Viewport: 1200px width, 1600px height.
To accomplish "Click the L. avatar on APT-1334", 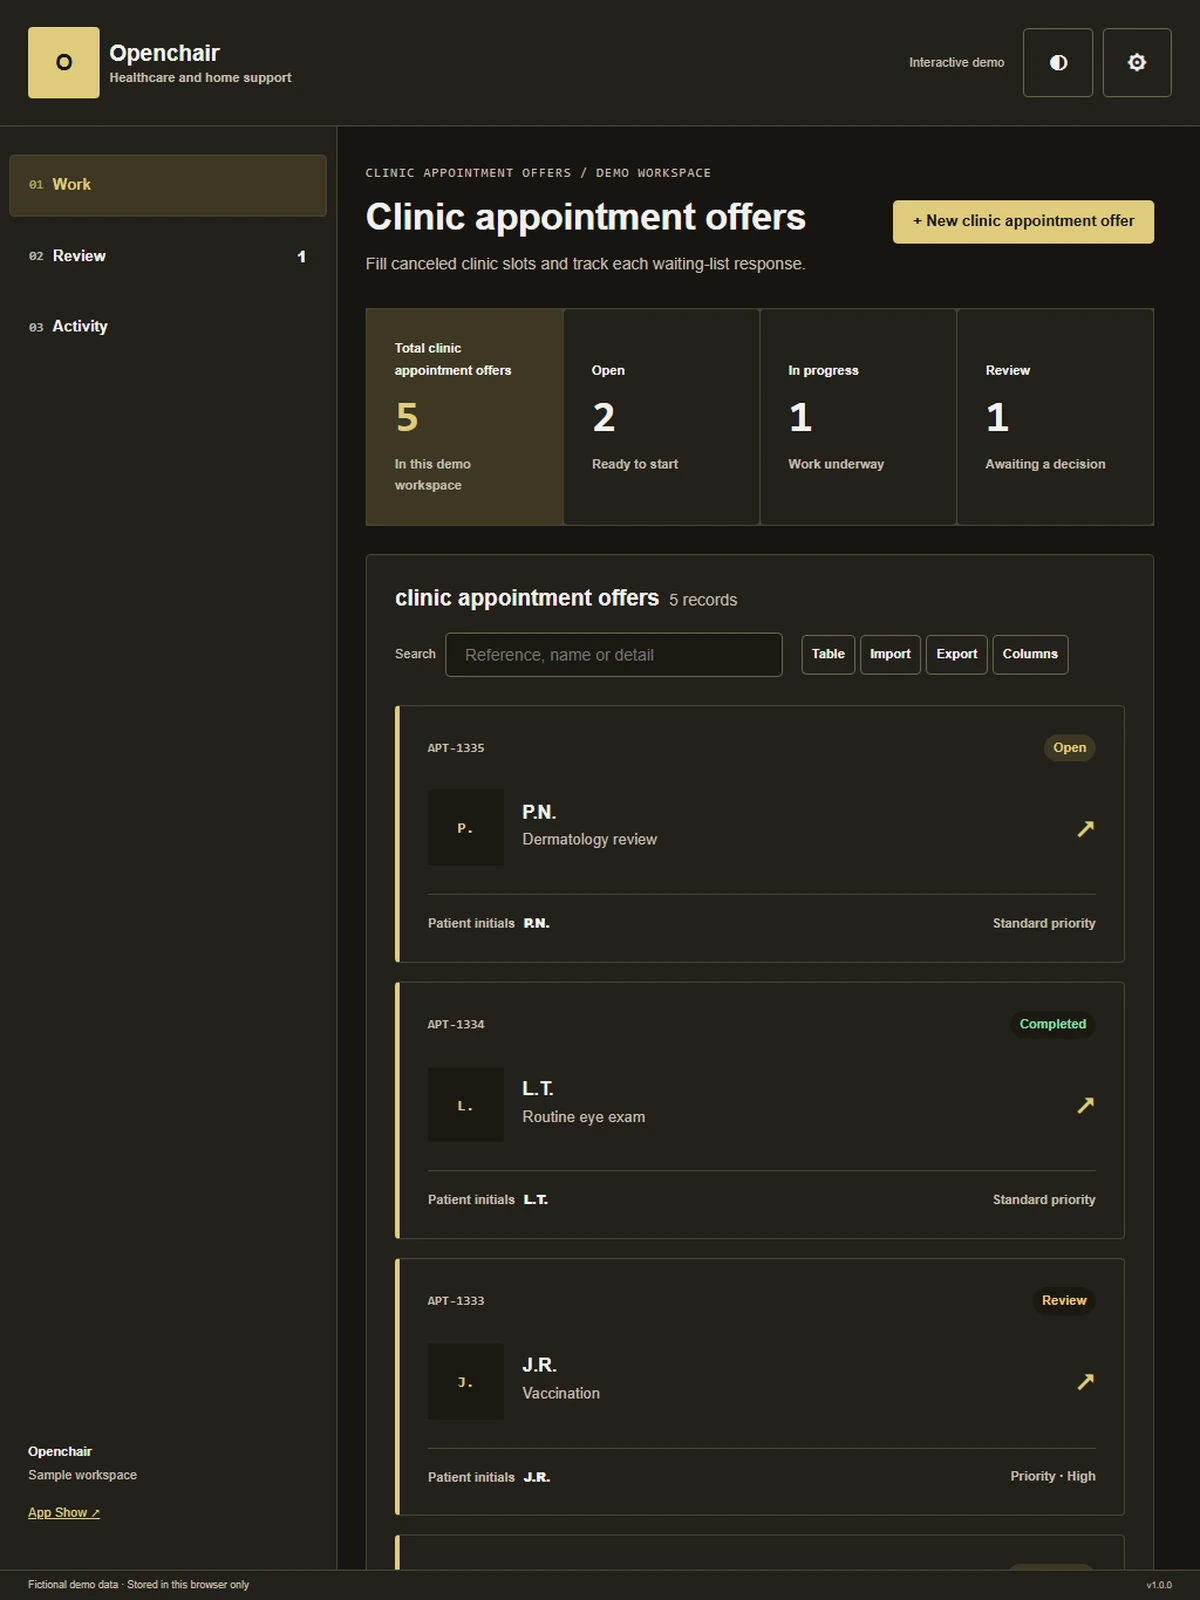I will point(466,1105).
